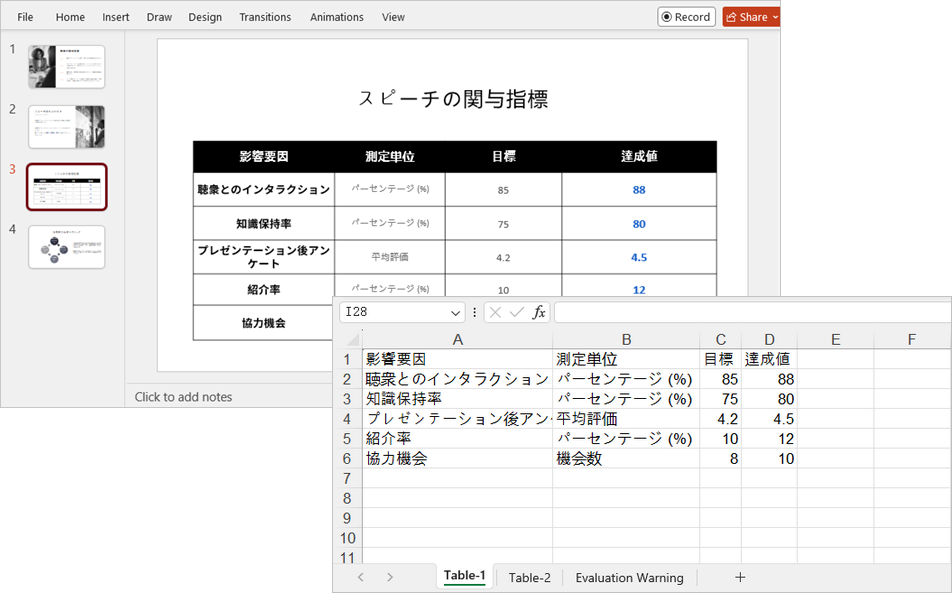Viewport: 952px width, 593px height.
Task: Click the Select All corner of spreadsheet
Action: [352, 339]
